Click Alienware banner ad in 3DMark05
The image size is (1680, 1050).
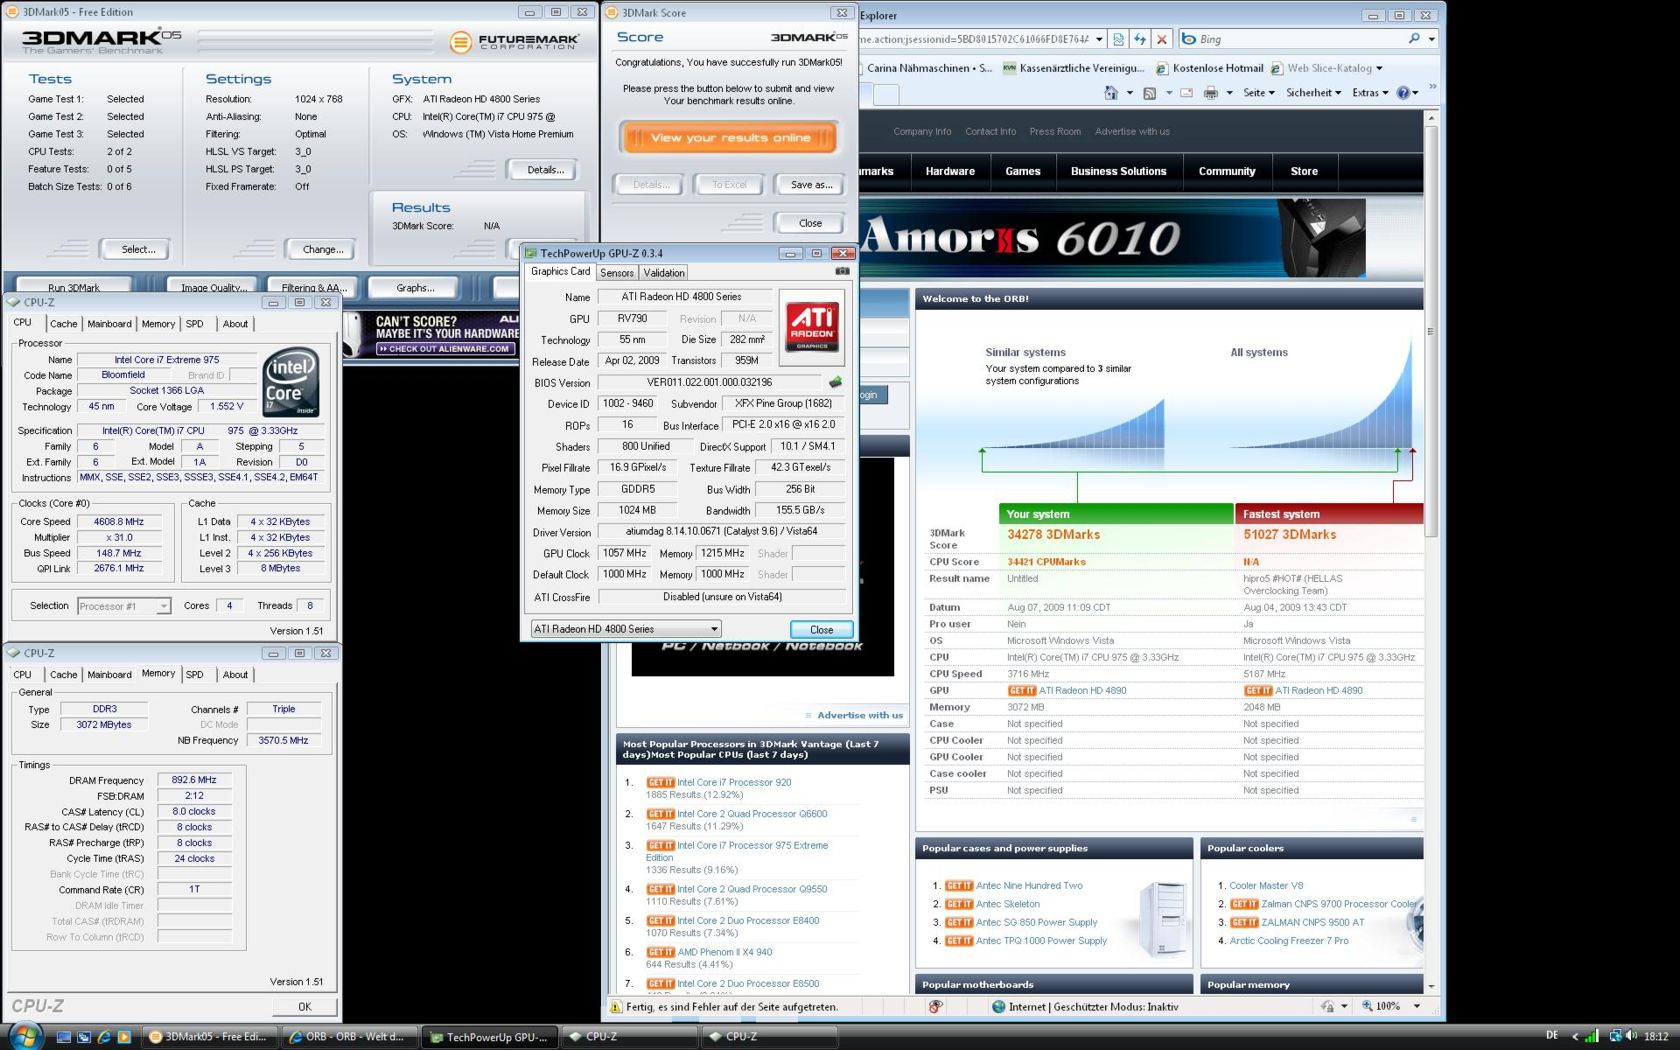[x=431, y=335]
